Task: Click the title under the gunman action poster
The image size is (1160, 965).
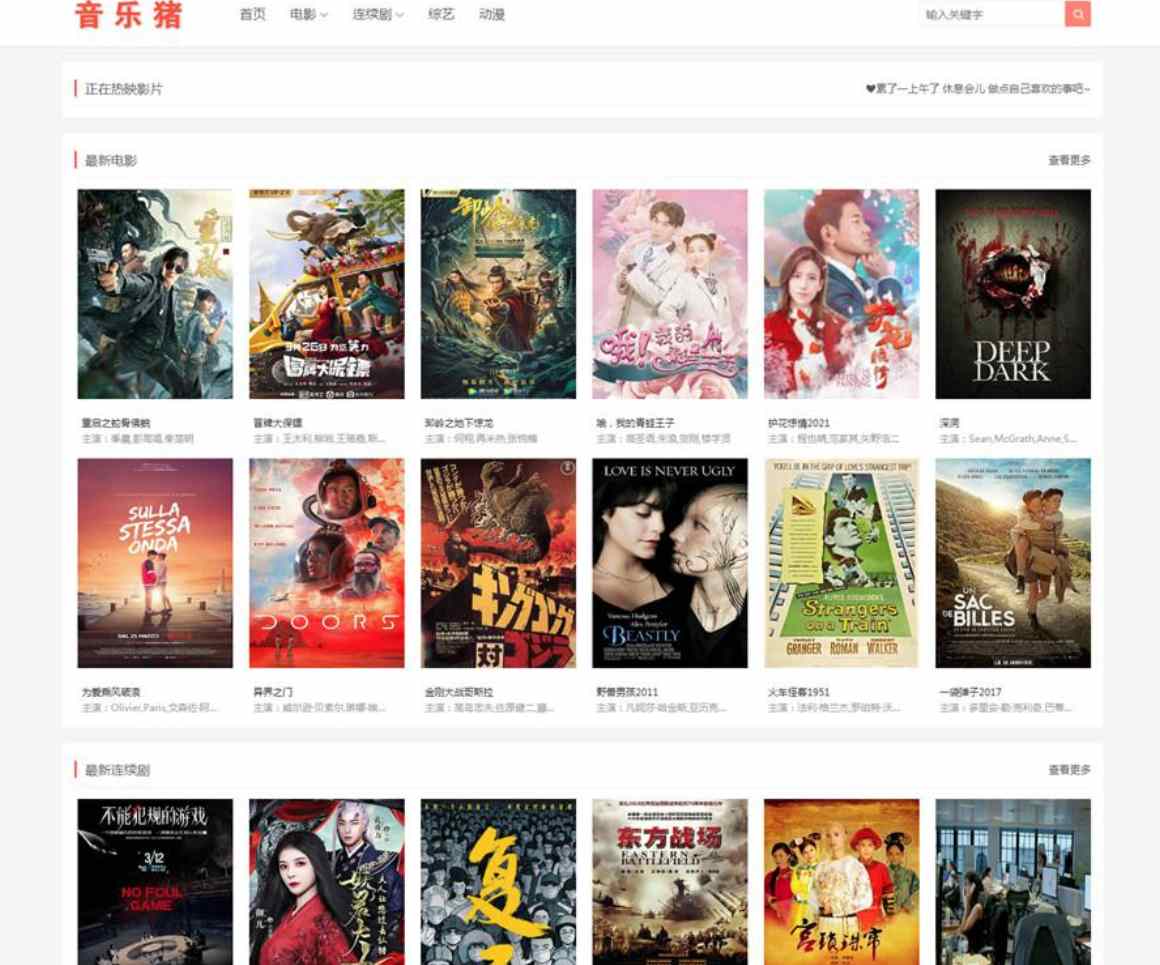Action: click(115, 423)
